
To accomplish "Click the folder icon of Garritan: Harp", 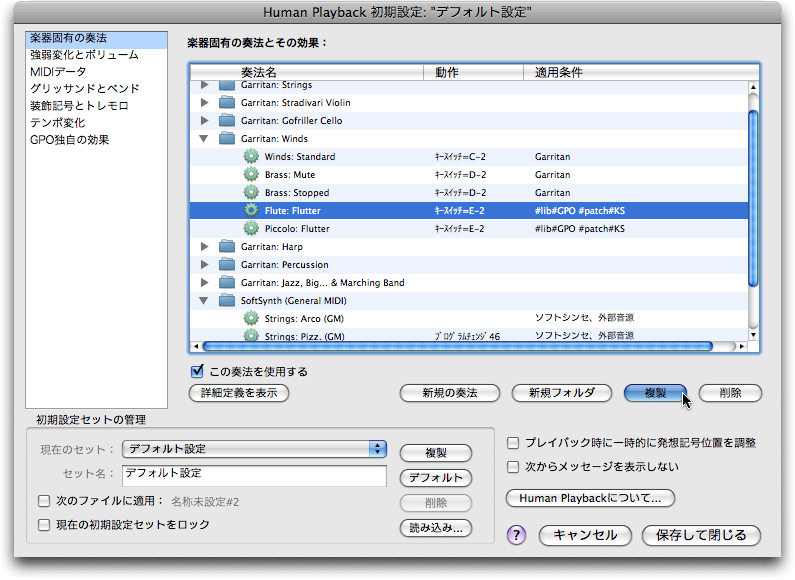I will [x=227, y=246].
